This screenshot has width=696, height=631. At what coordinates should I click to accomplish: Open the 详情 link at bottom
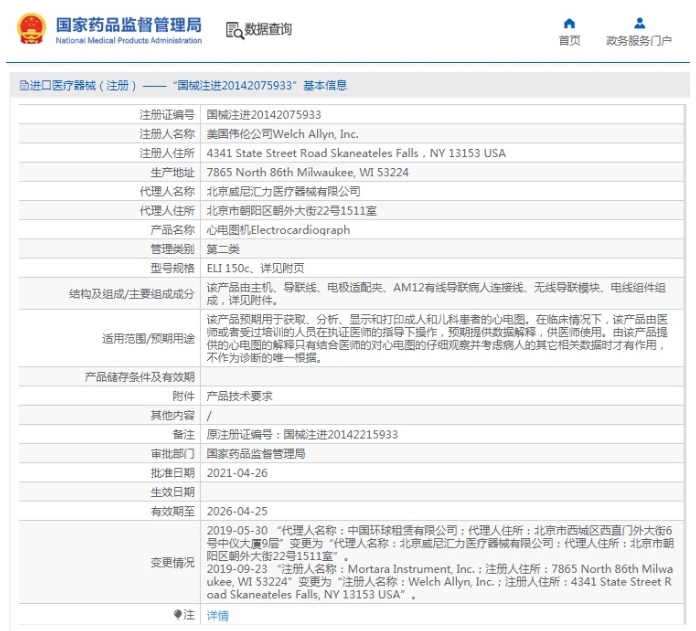point(217,615)
